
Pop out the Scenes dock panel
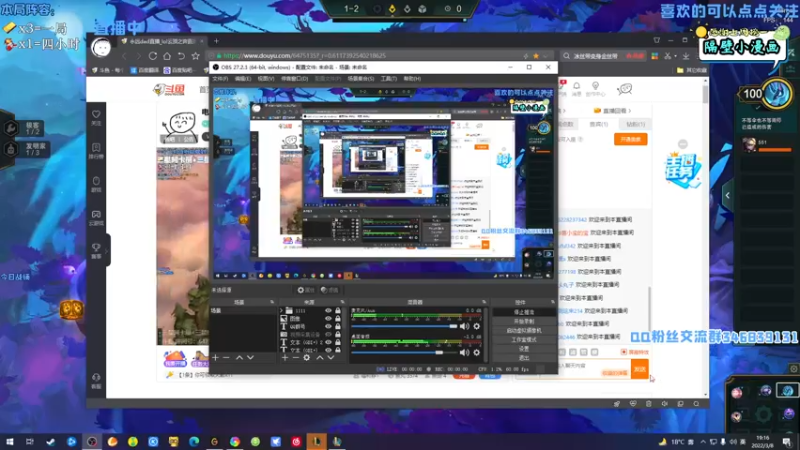point(272,302)
